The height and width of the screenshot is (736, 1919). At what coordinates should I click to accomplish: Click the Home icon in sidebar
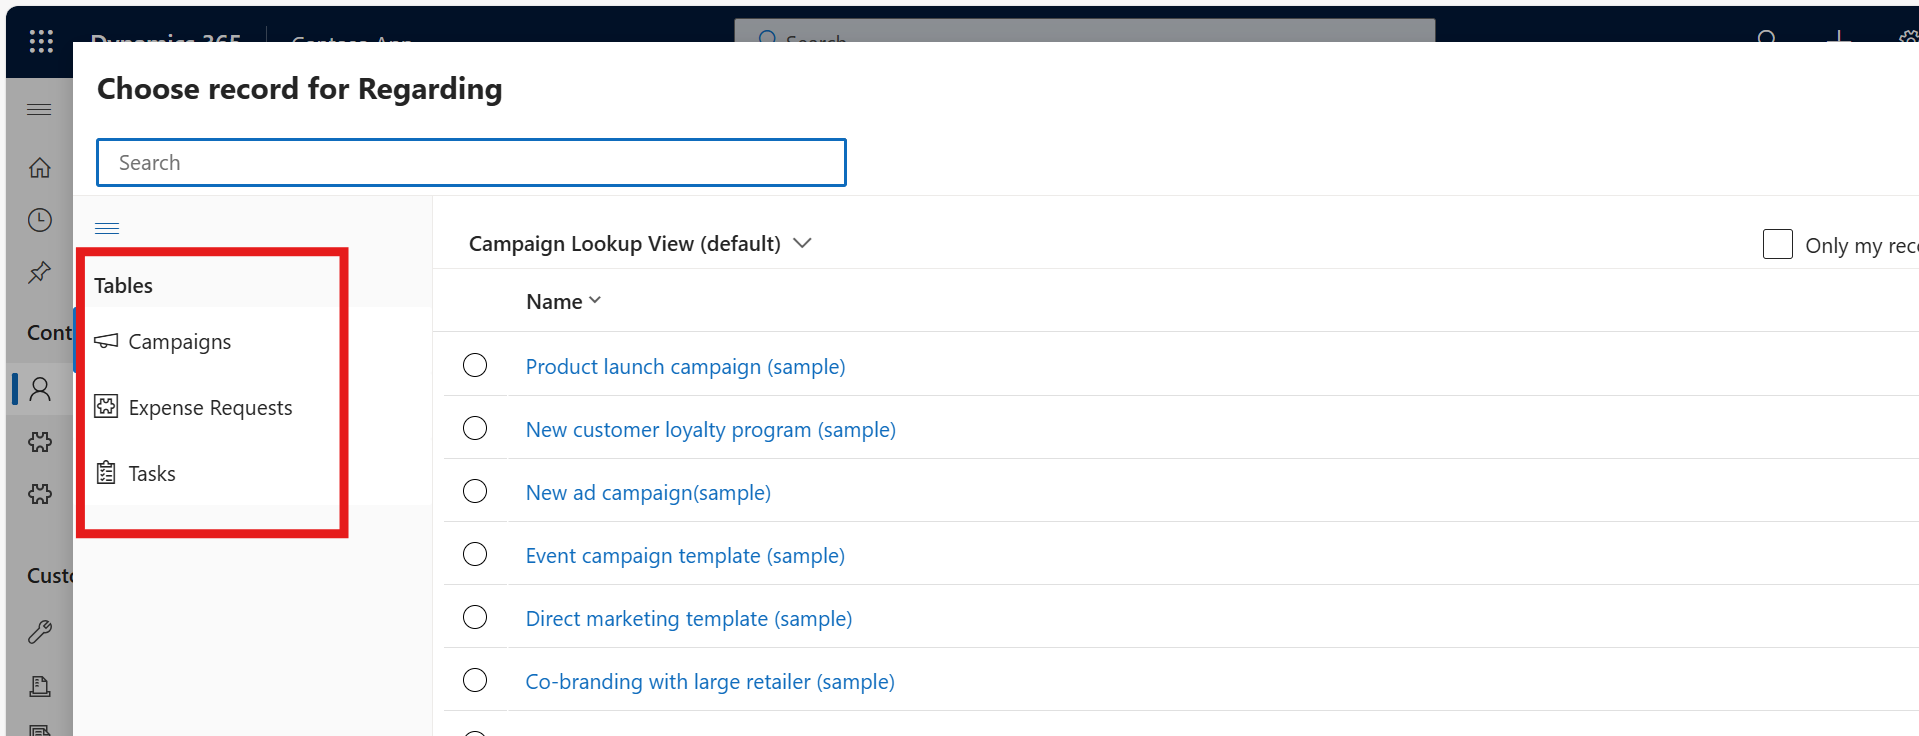coord(40,168)
